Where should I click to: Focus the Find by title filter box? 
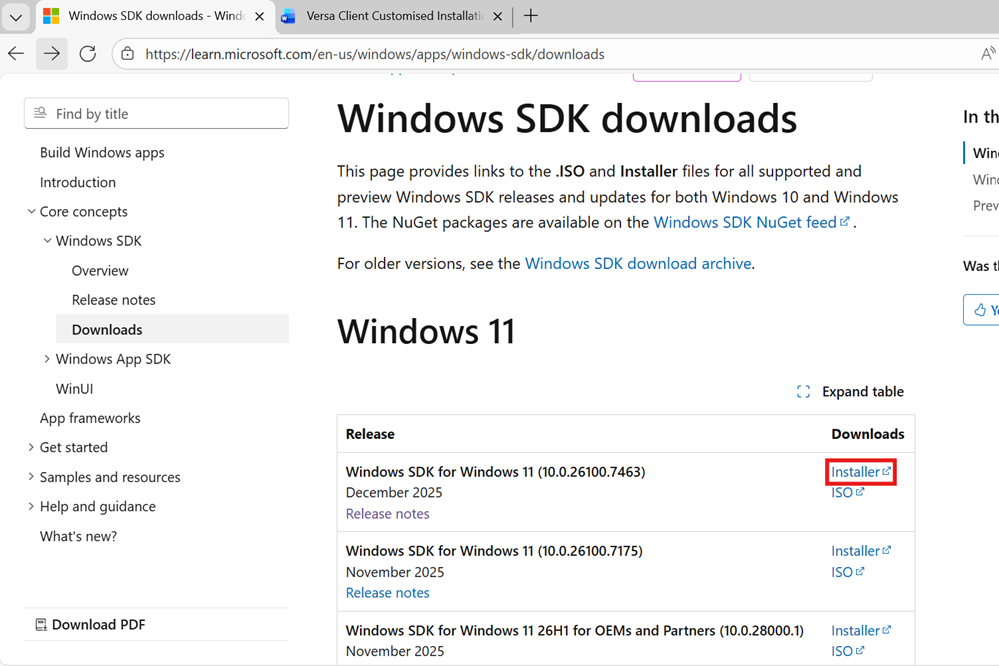[156, 113]
